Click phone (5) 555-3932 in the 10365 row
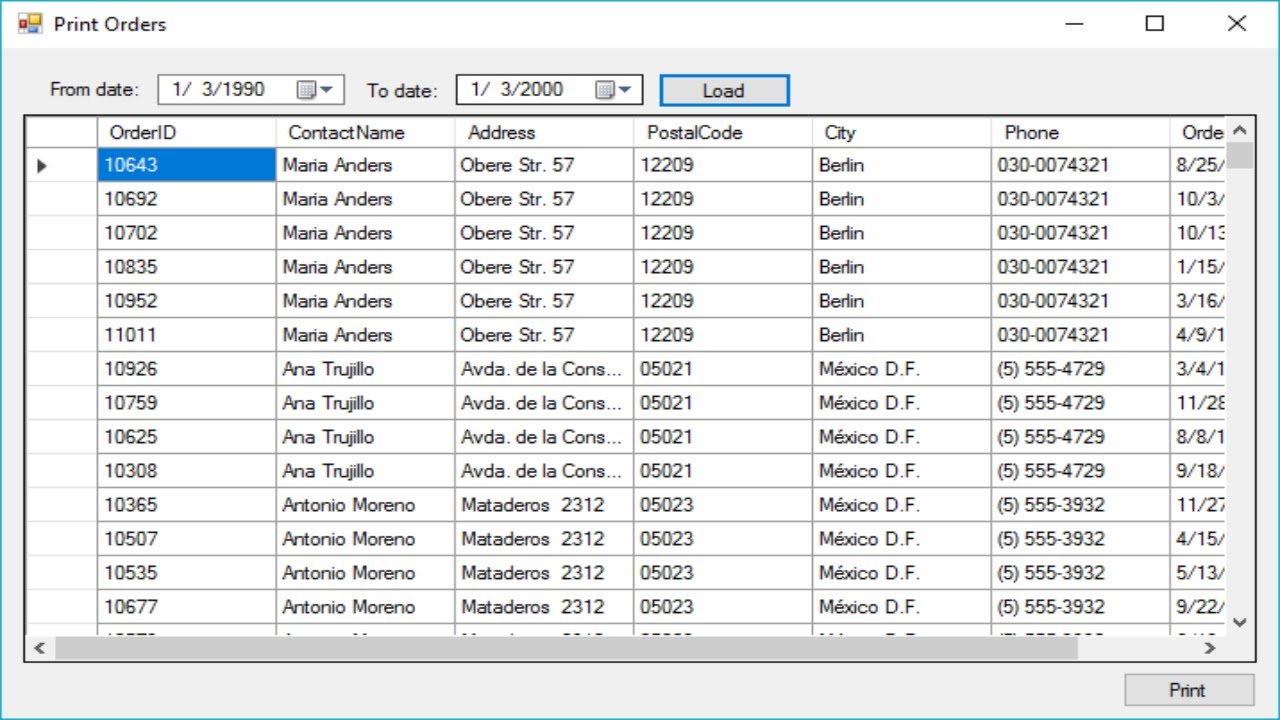The image size is (1280, 720). (x=1081, y=505)
